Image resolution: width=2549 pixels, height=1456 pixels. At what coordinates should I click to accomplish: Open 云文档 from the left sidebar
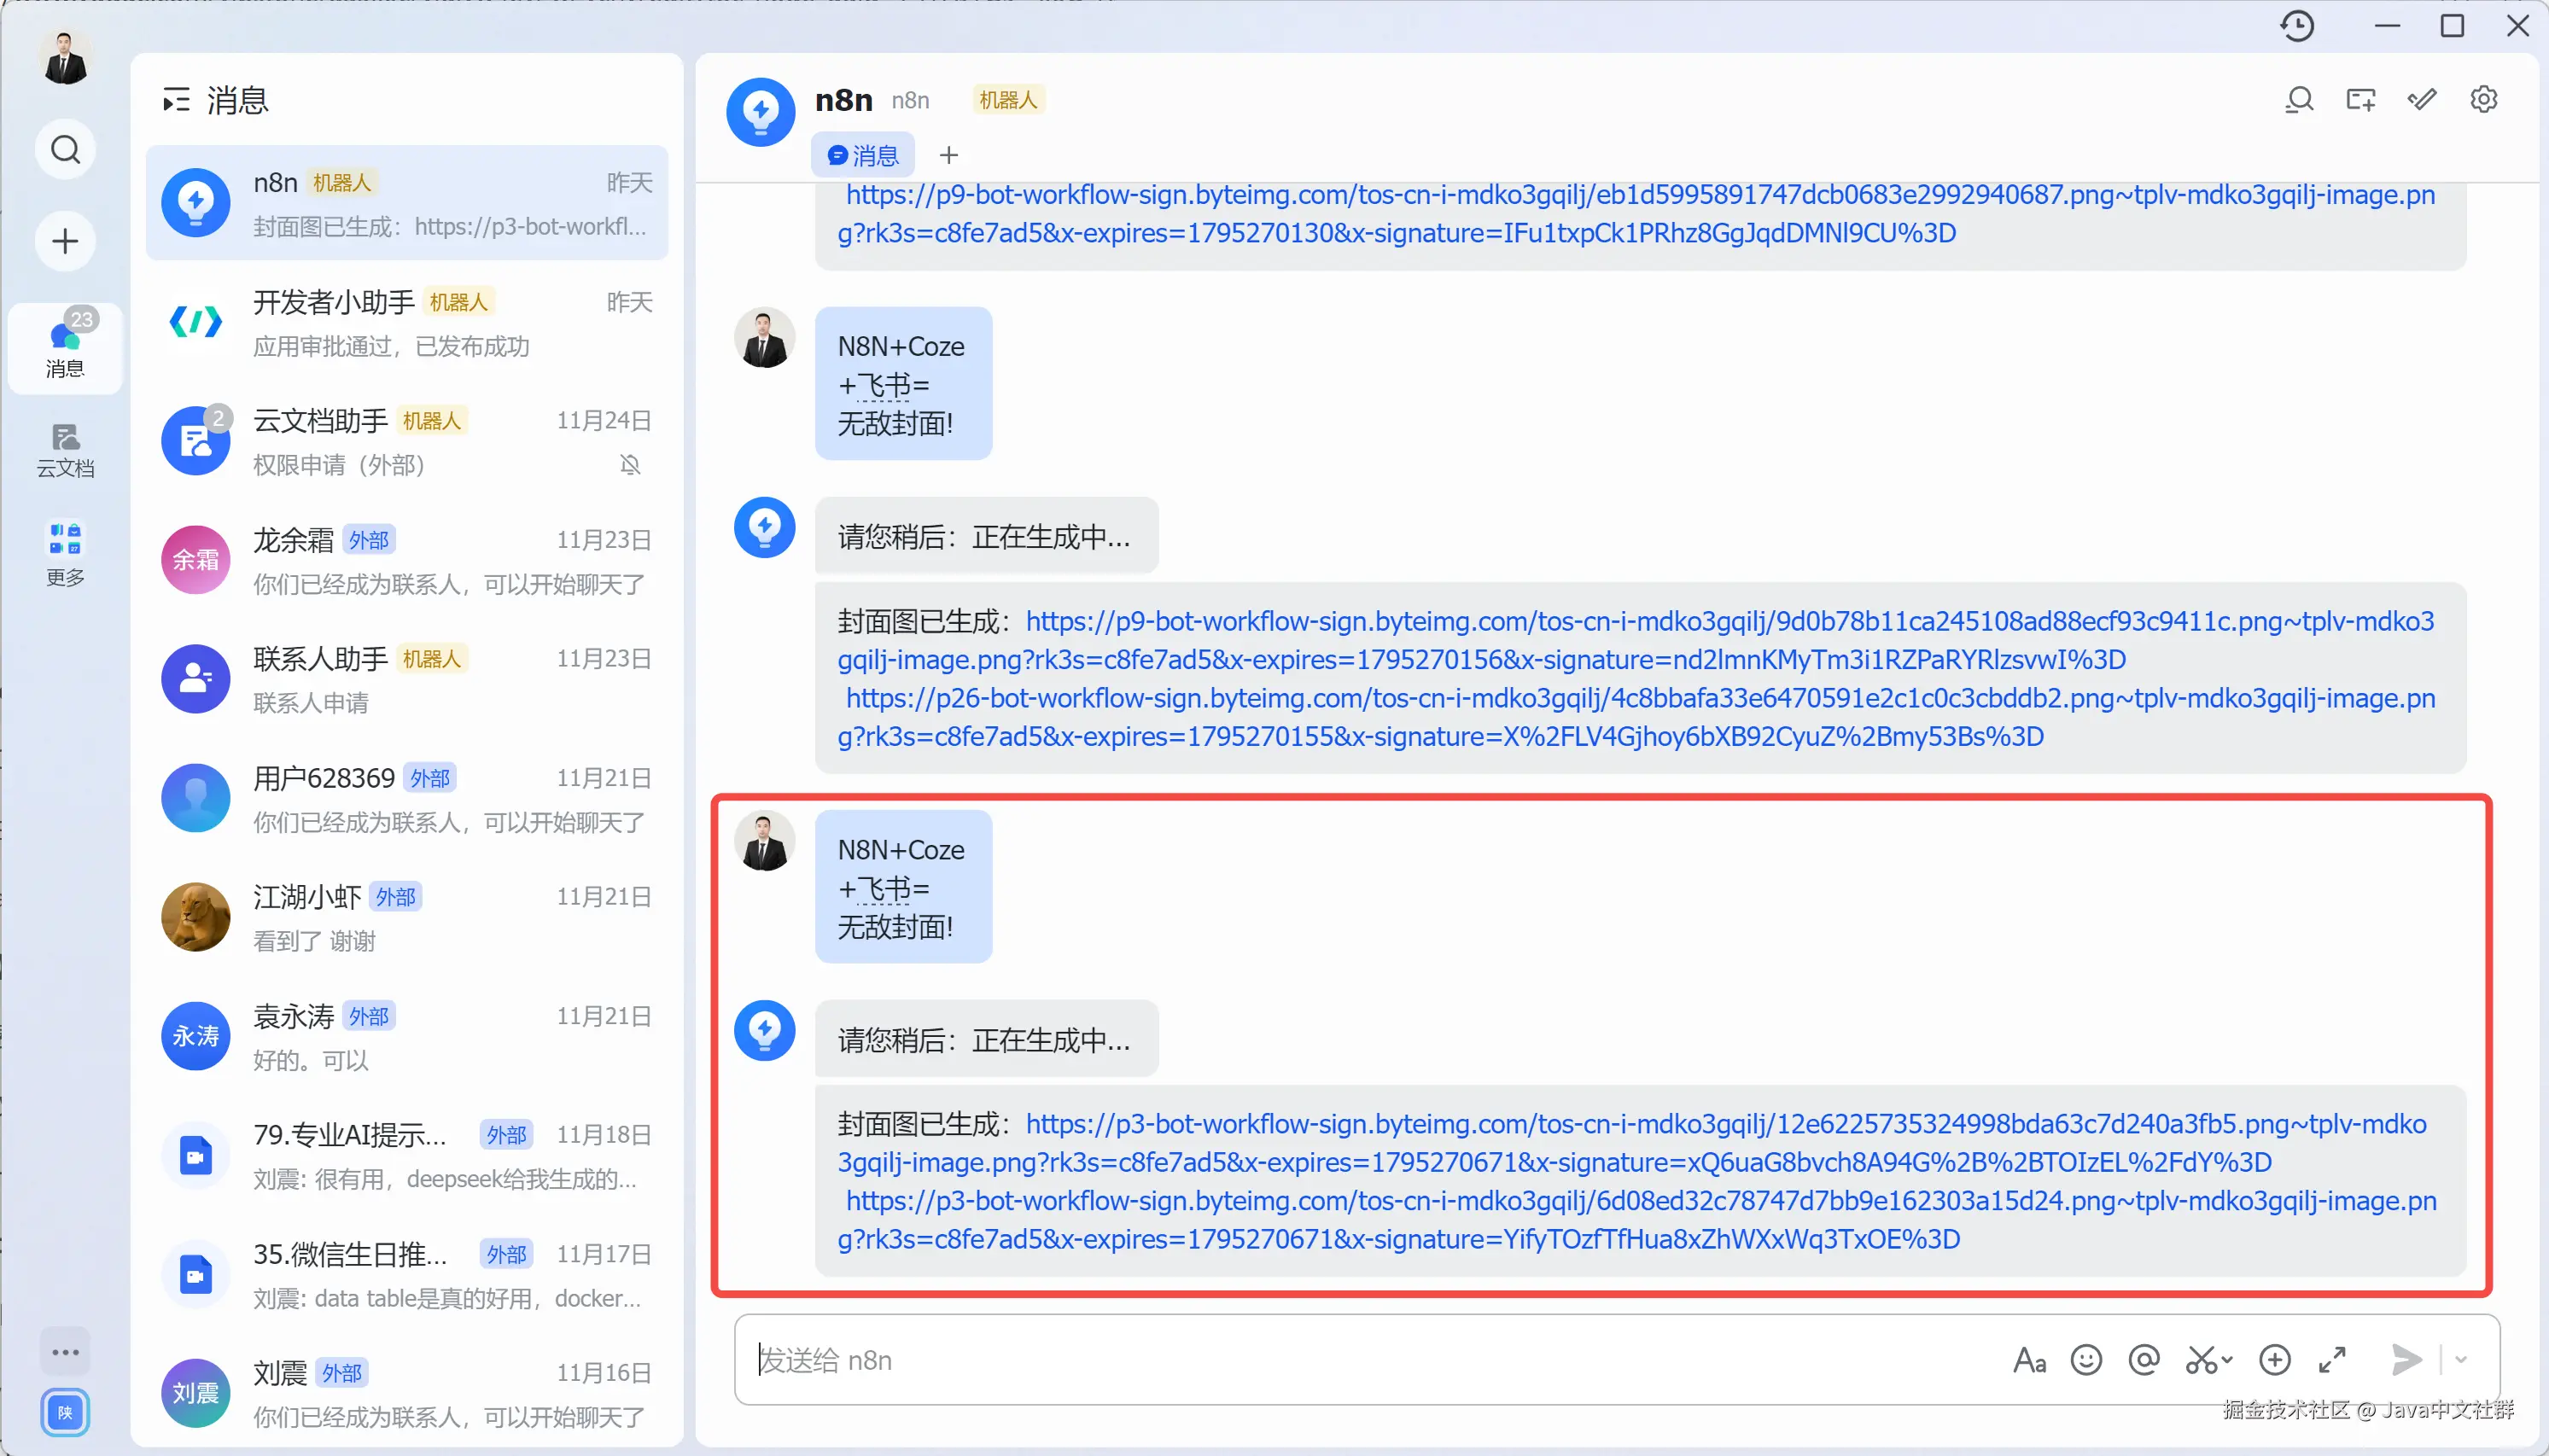tap(65, 450)
